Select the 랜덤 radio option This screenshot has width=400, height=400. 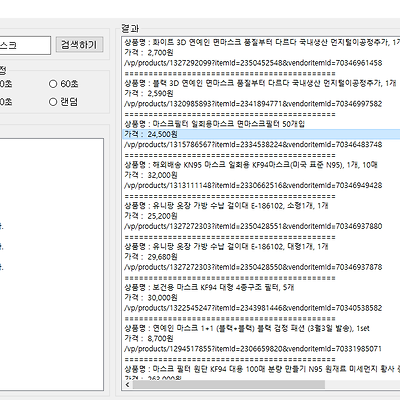point(63,102)
